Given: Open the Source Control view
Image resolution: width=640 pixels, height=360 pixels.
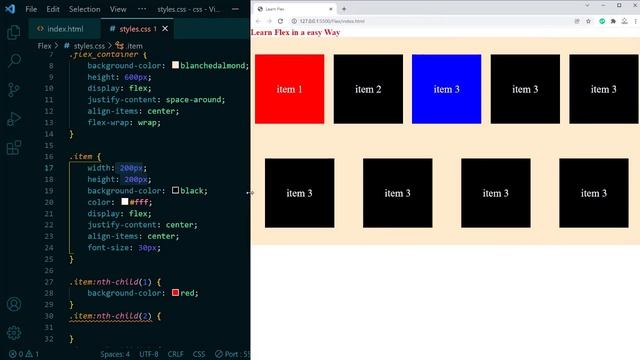Looking at the screenshot, I should pos(14,90).
